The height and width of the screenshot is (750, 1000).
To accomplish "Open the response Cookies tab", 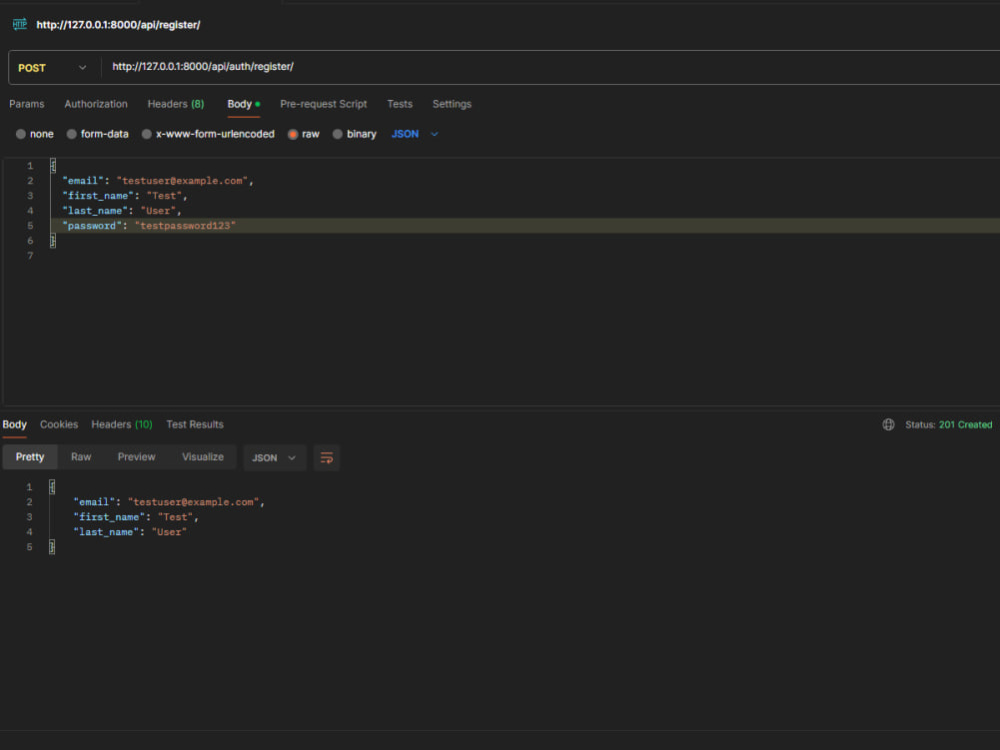I will point(59,425).
